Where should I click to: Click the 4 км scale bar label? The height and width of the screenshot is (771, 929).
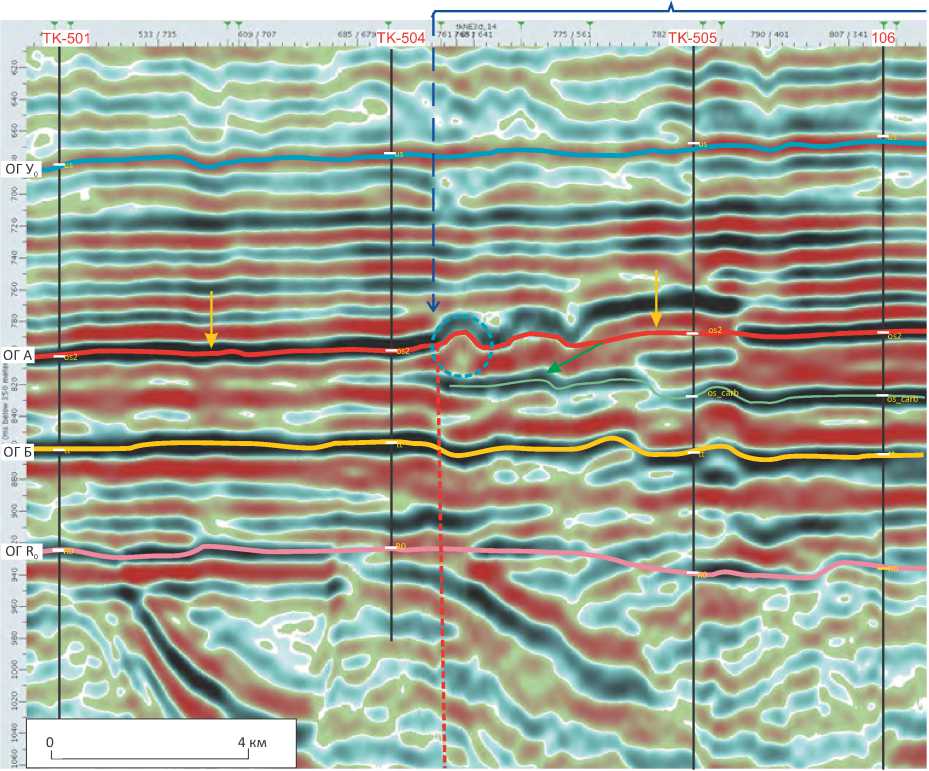(x=251, y=741)
